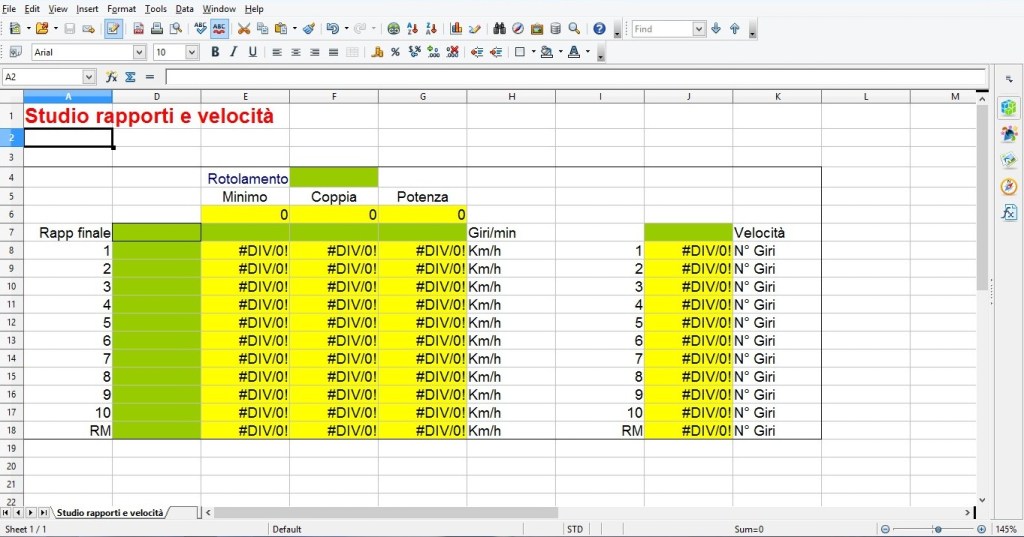Click the Sort Ascending icon

(413, 29)
